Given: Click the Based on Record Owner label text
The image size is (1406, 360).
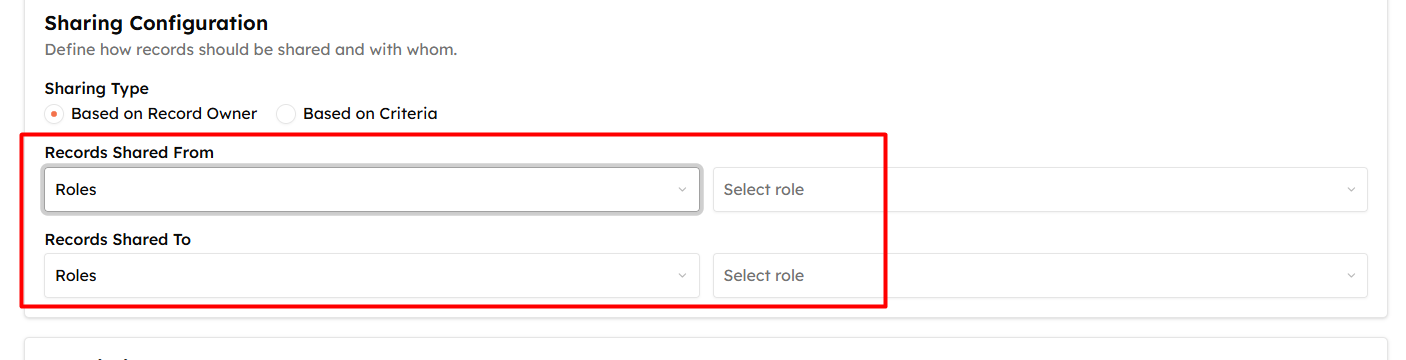Looking at the screenshot, I should coord(164,114).
